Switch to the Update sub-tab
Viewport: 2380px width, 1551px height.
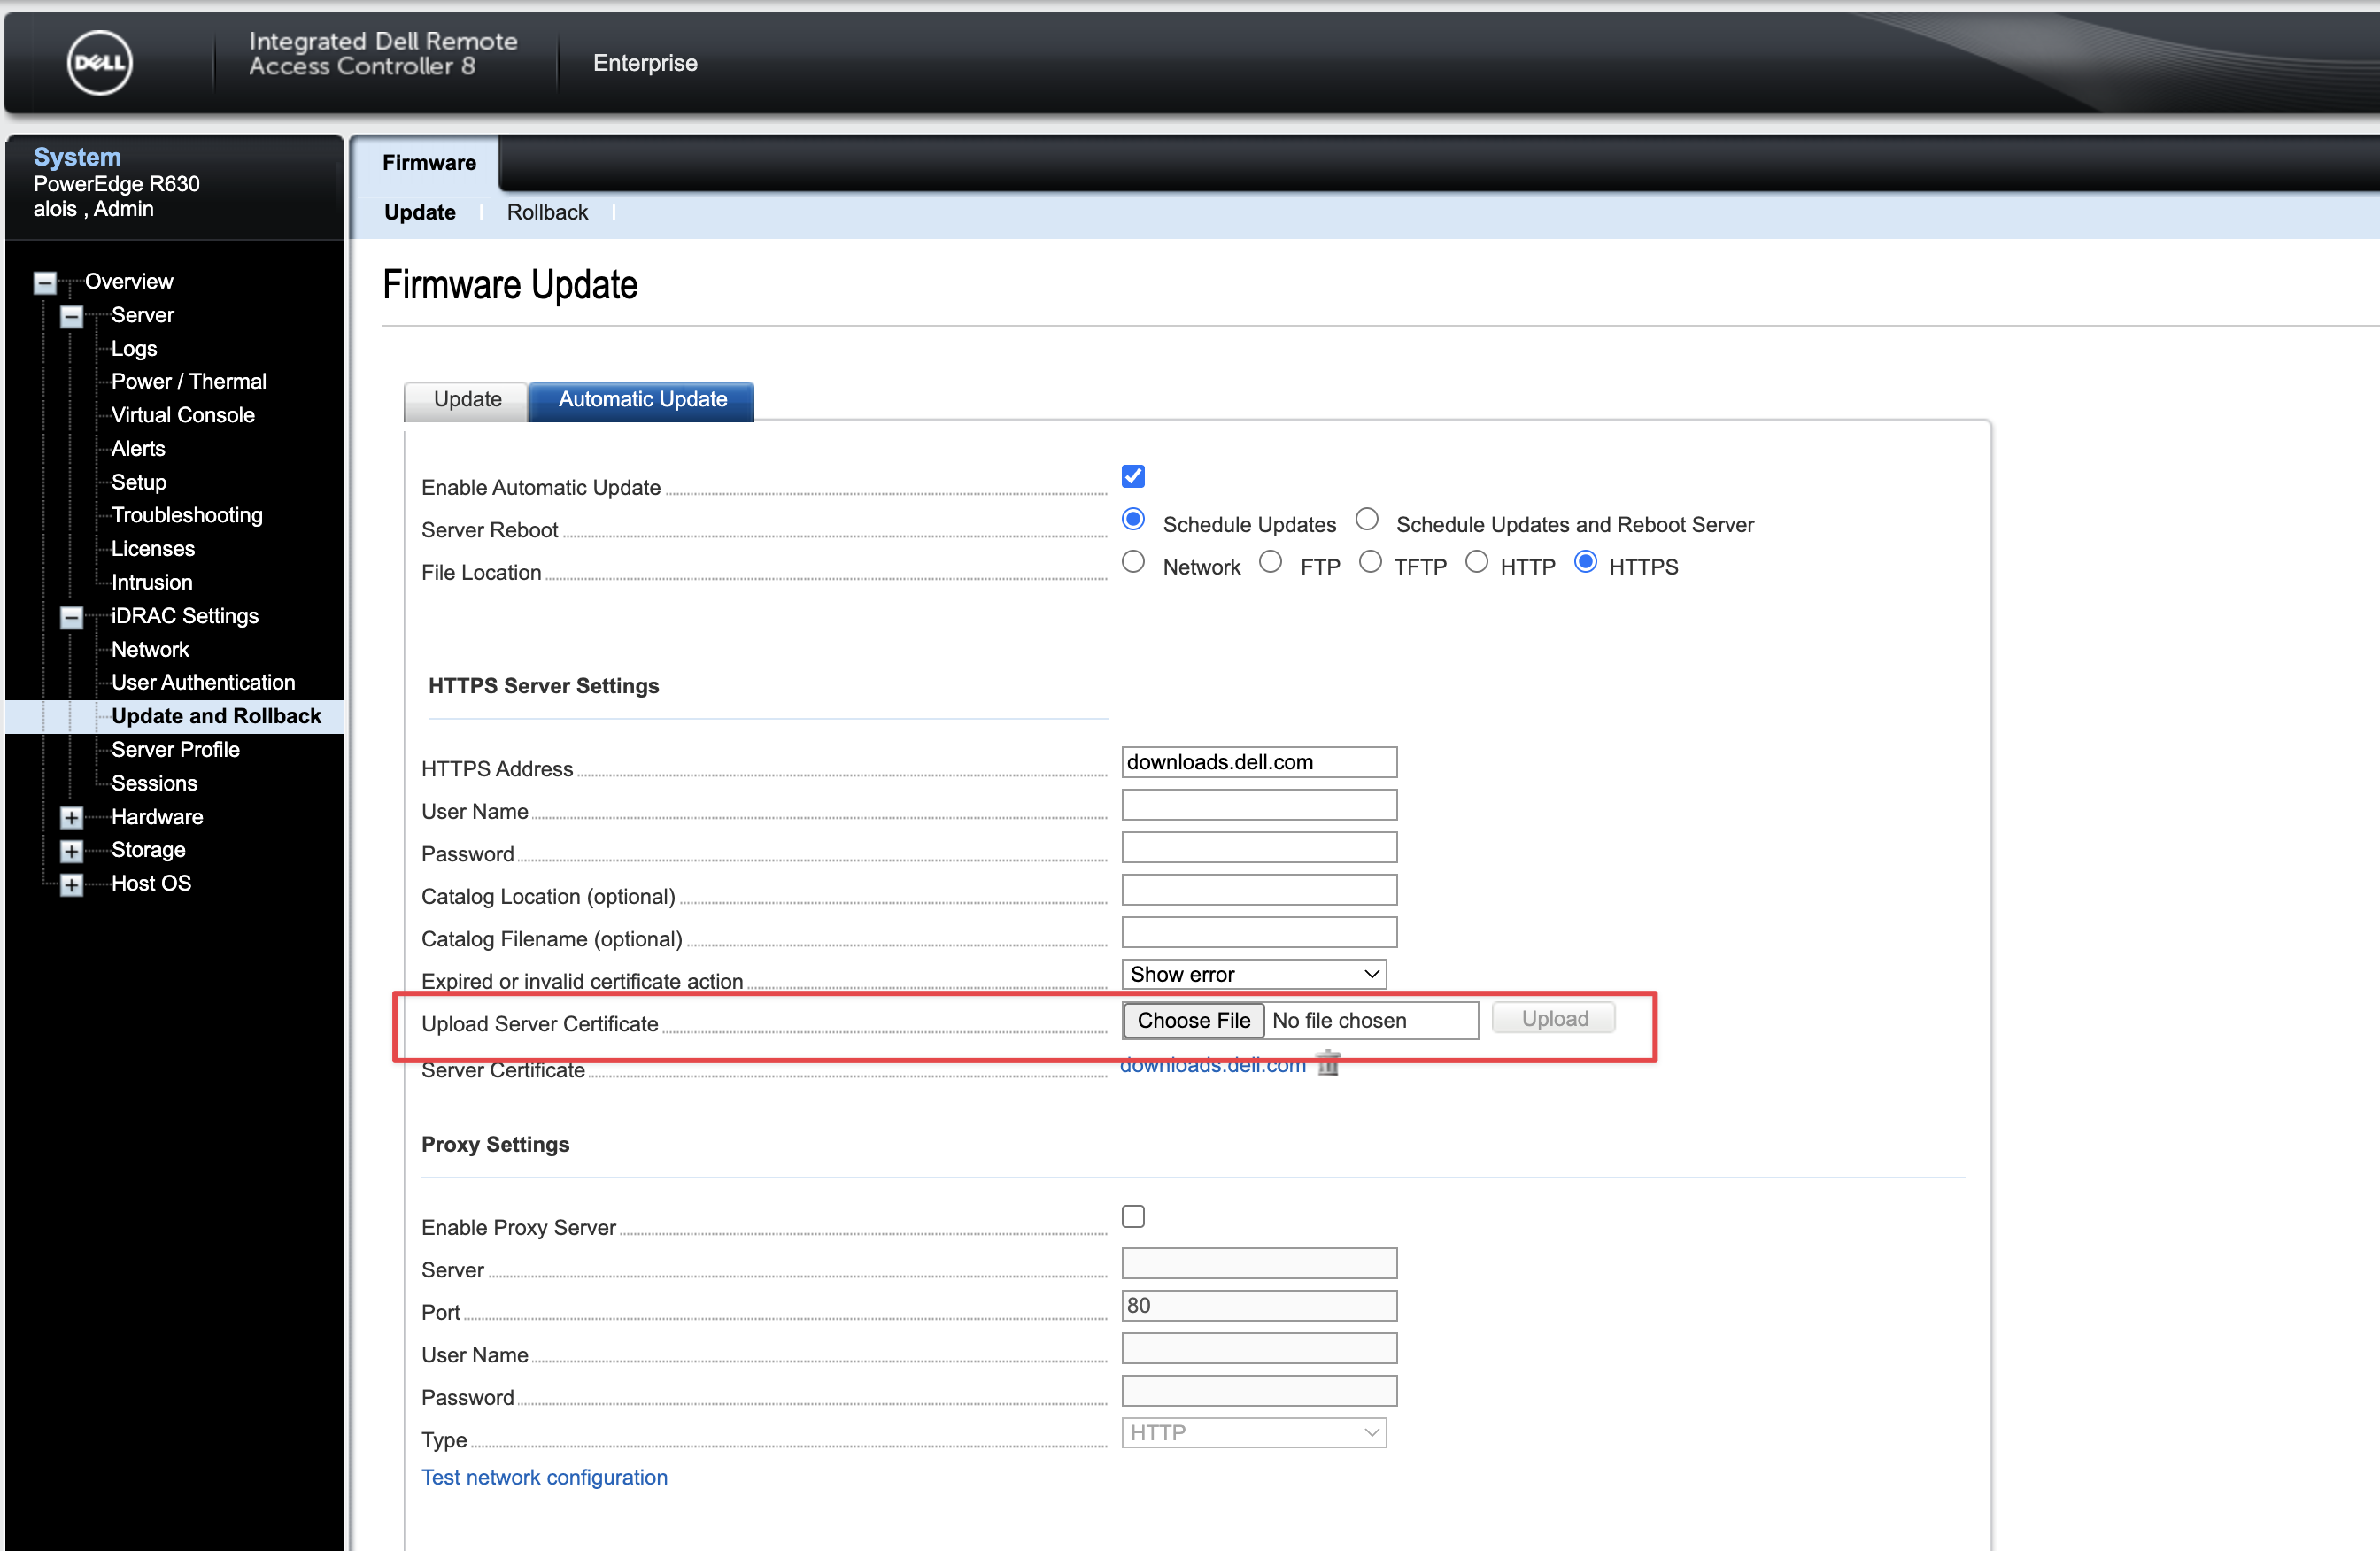click(467, 399)
